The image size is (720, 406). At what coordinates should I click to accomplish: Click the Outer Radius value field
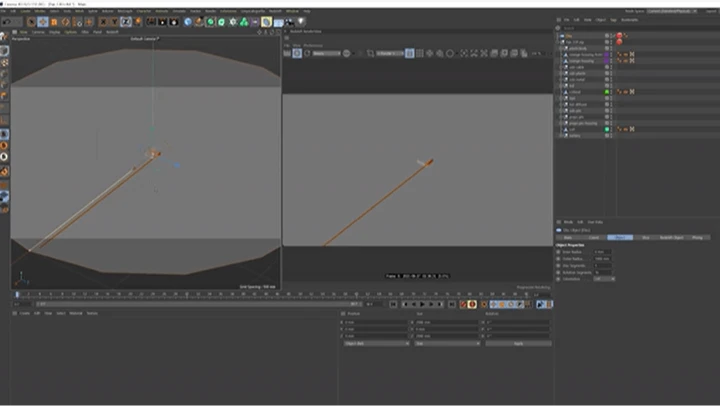pos(602,259)
